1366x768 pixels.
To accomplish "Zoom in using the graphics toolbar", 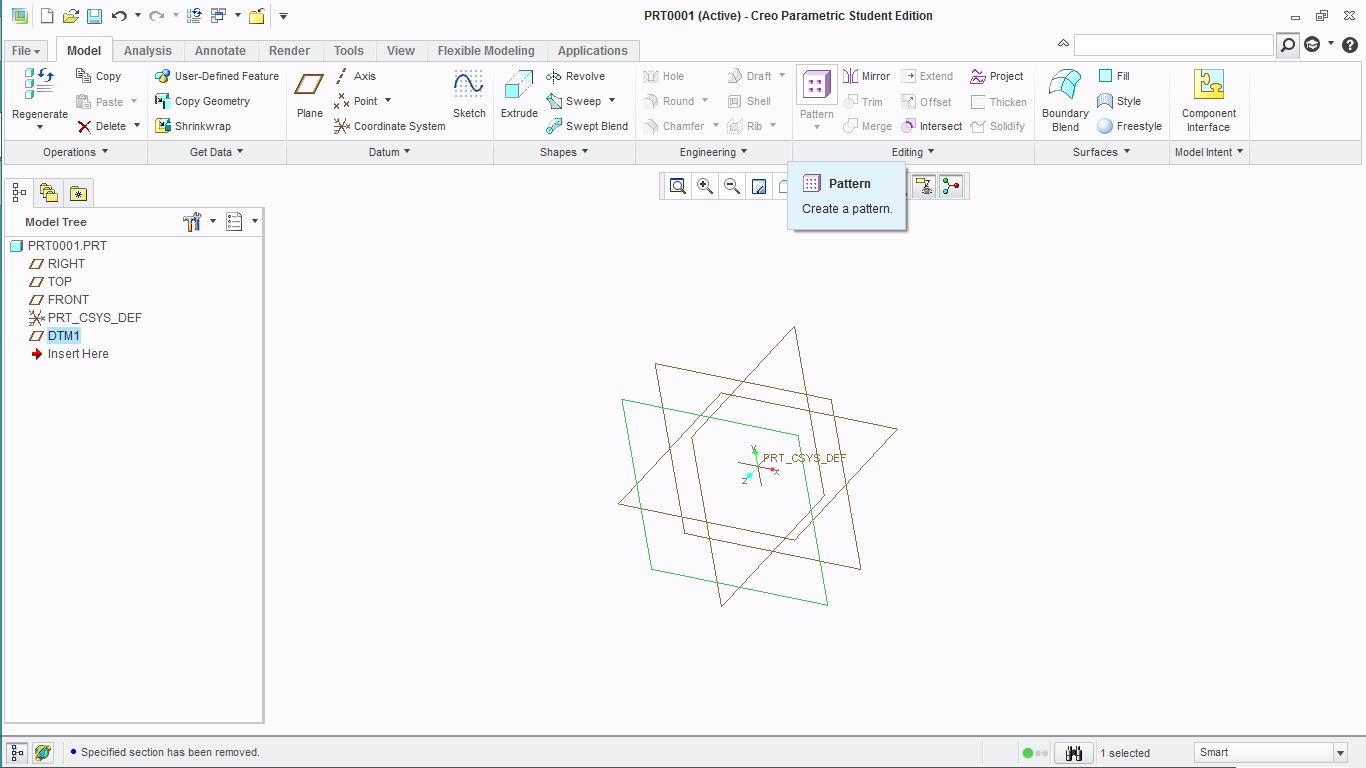I will coord(705,186).
